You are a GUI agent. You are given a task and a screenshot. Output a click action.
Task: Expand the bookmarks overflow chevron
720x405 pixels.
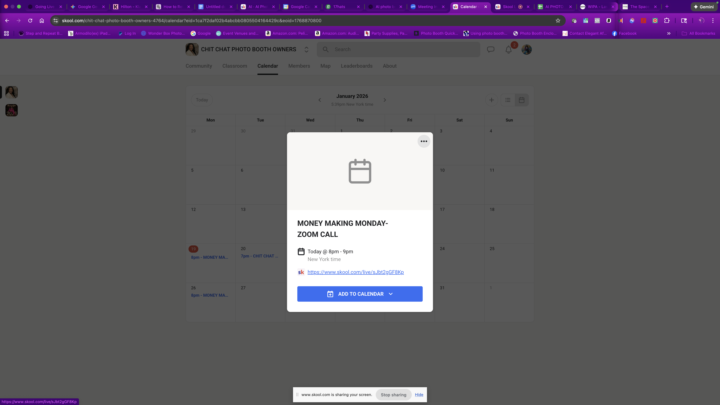tap(669, 34)
